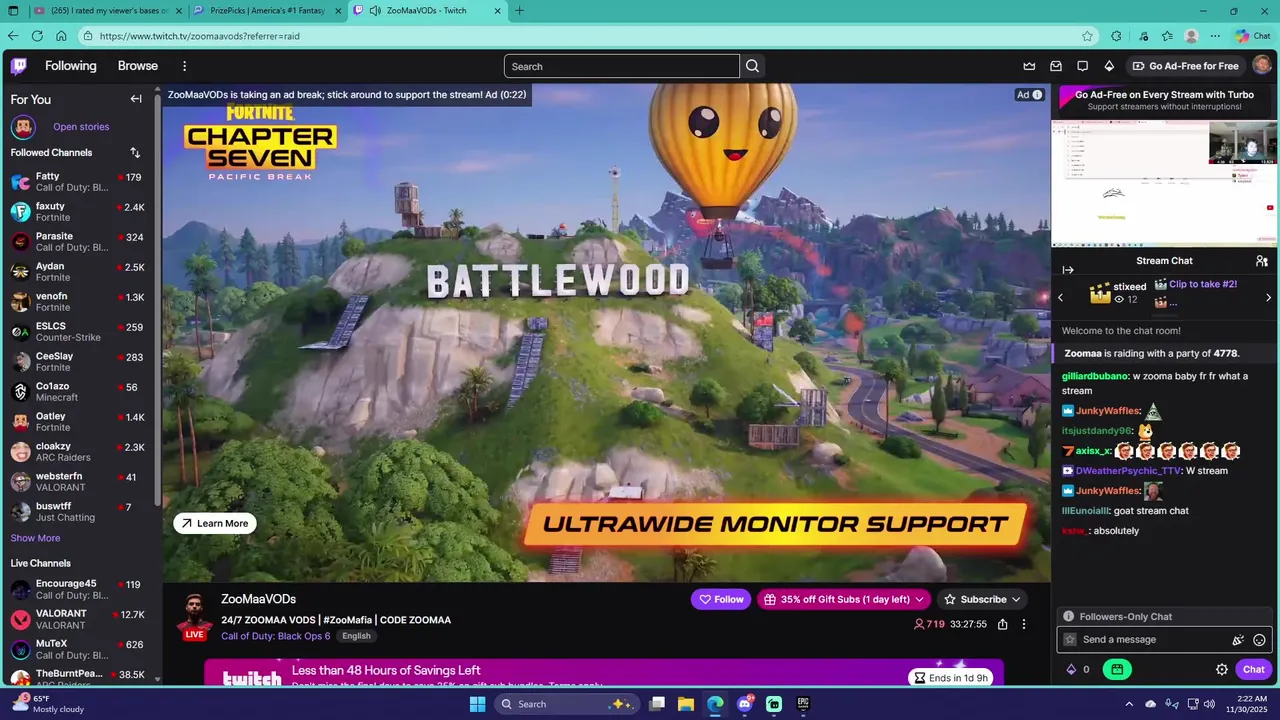1280x720 pixels.
Task: Click Go Ad-Free for Free button
Action: [x=1185, y=66]
